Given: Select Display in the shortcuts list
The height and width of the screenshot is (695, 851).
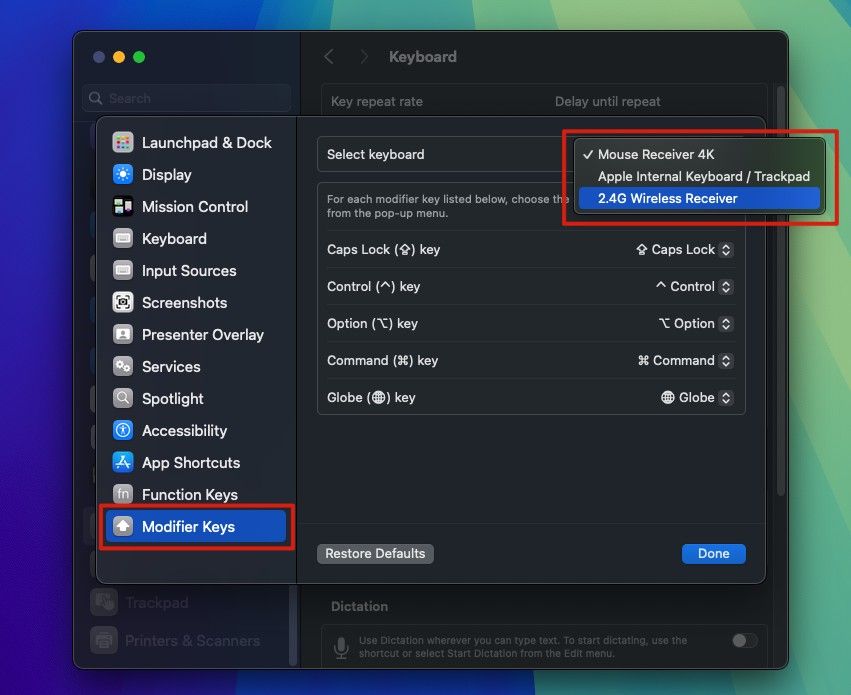Looking at the screenshot, I should click(196, 175).
